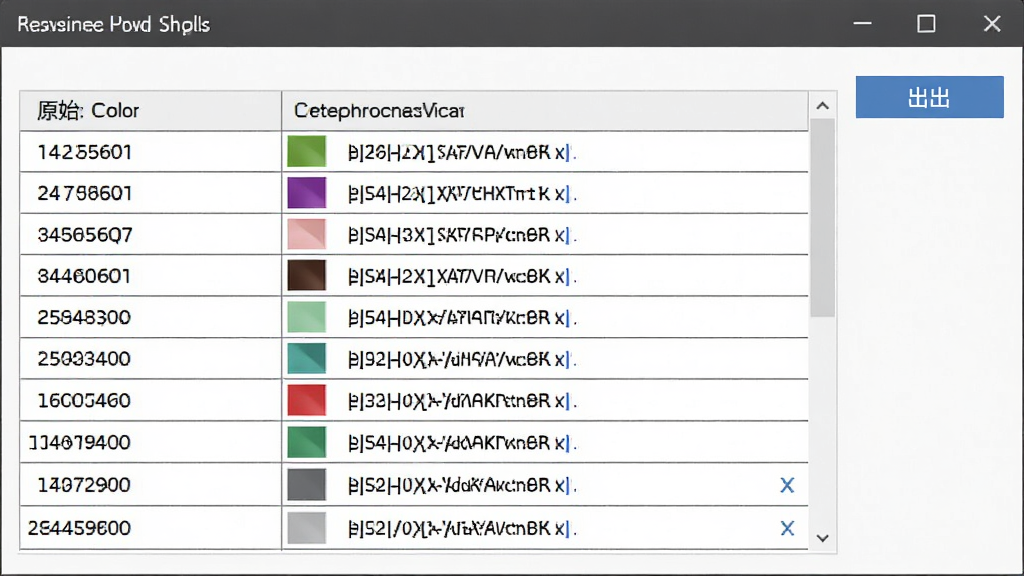Select the cell 34460601
Image resolution: width=1024 pixels, height=576 pixels.
pyautogui.click(x=151, y=276)
